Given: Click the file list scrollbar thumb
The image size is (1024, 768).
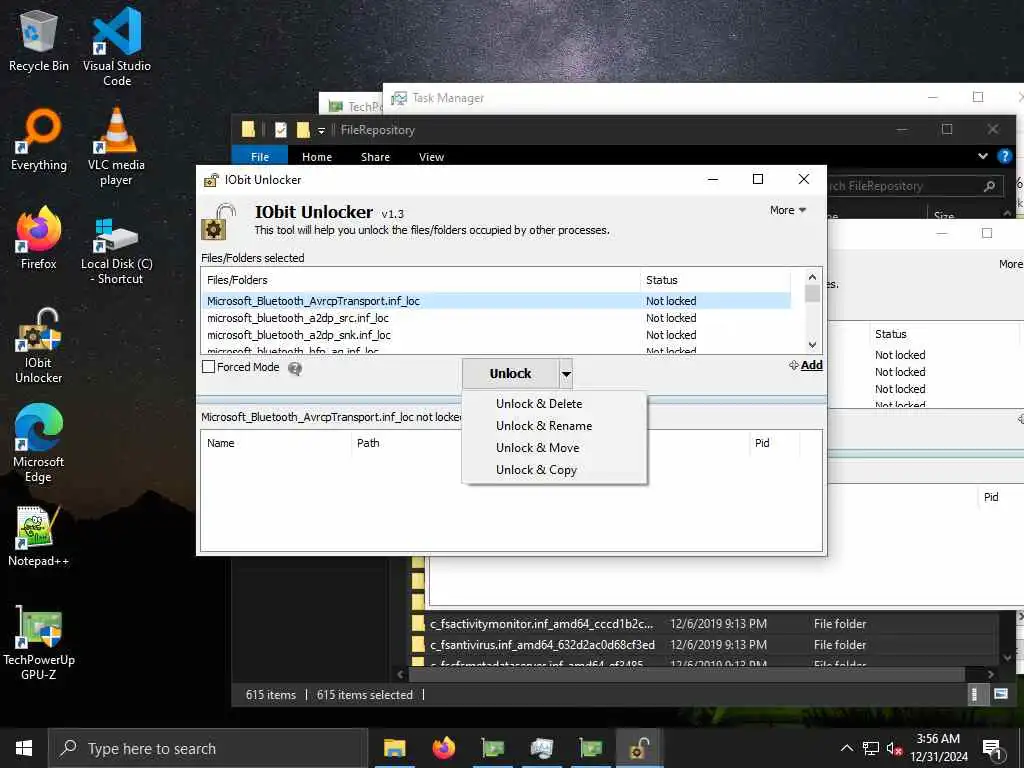Looking at the screenshot, I should tap(812, 293).
